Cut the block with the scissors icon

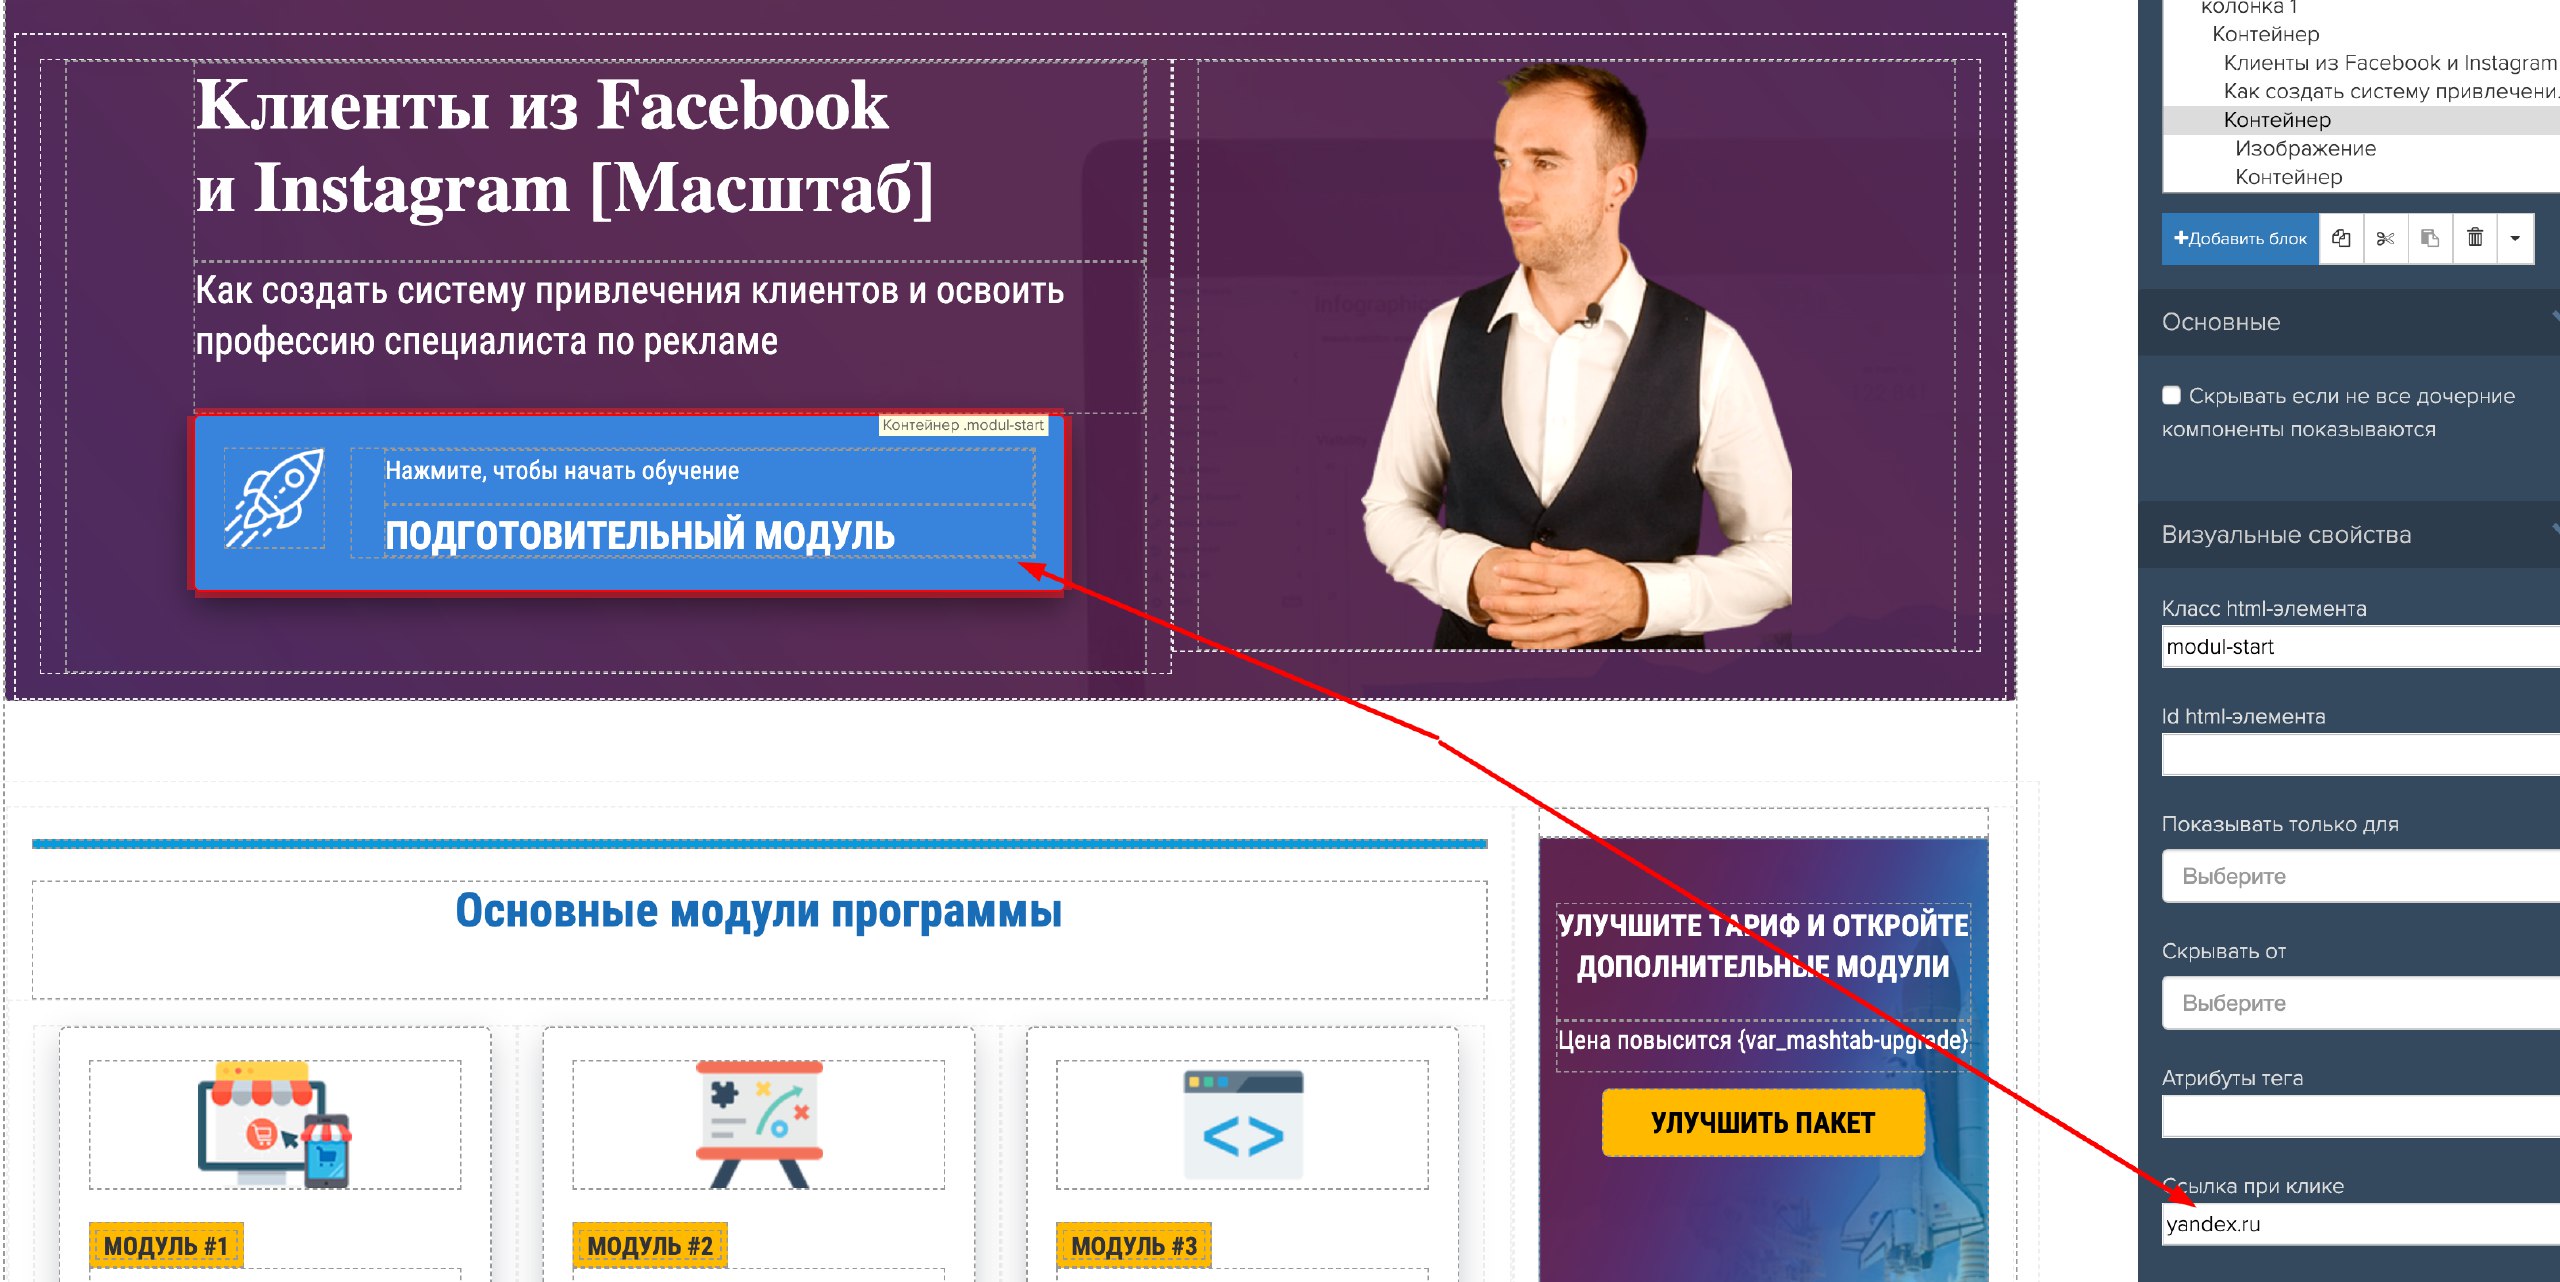[2386, 238]
